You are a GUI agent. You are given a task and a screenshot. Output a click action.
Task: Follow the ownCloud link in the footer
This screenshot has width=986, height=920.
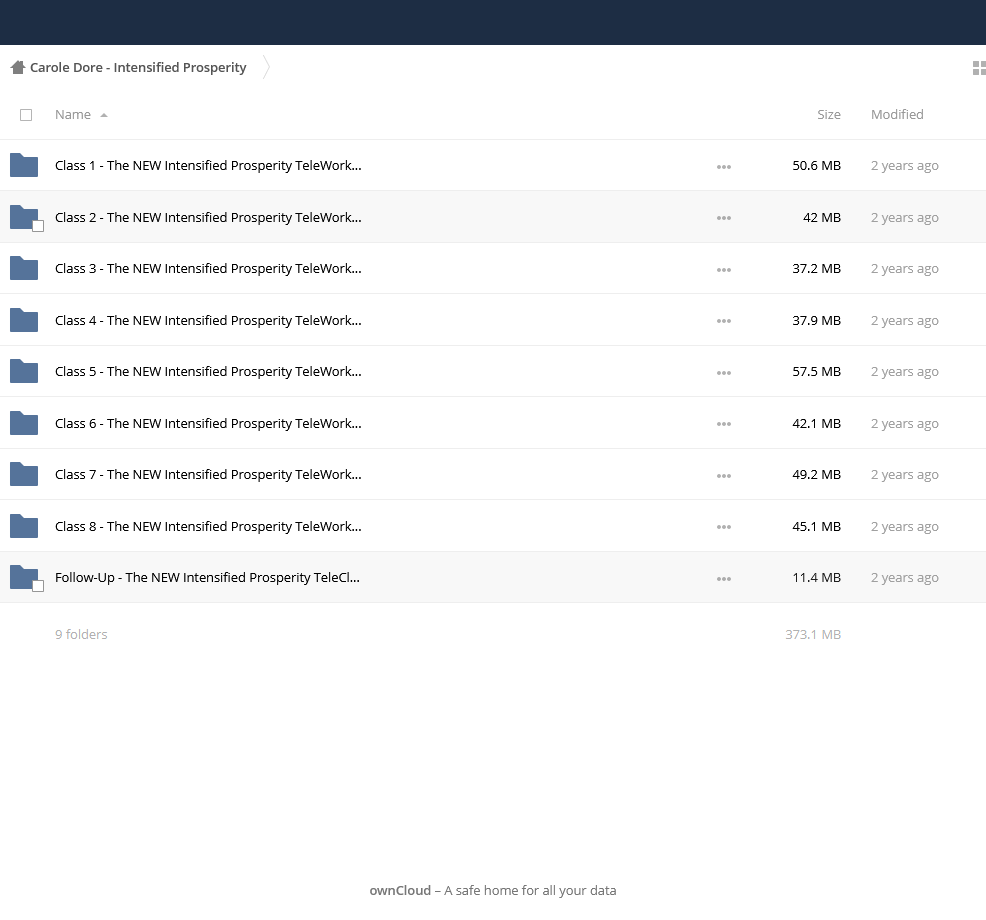pos(400,890)
